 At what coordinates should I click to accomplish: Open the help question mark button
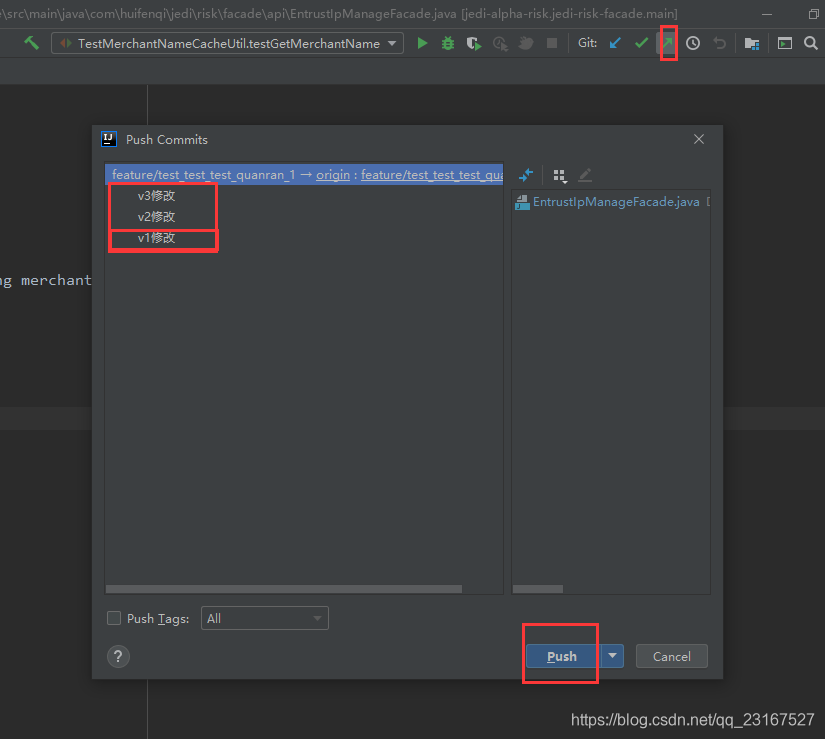pyautogui.click(x=118, y=656)
